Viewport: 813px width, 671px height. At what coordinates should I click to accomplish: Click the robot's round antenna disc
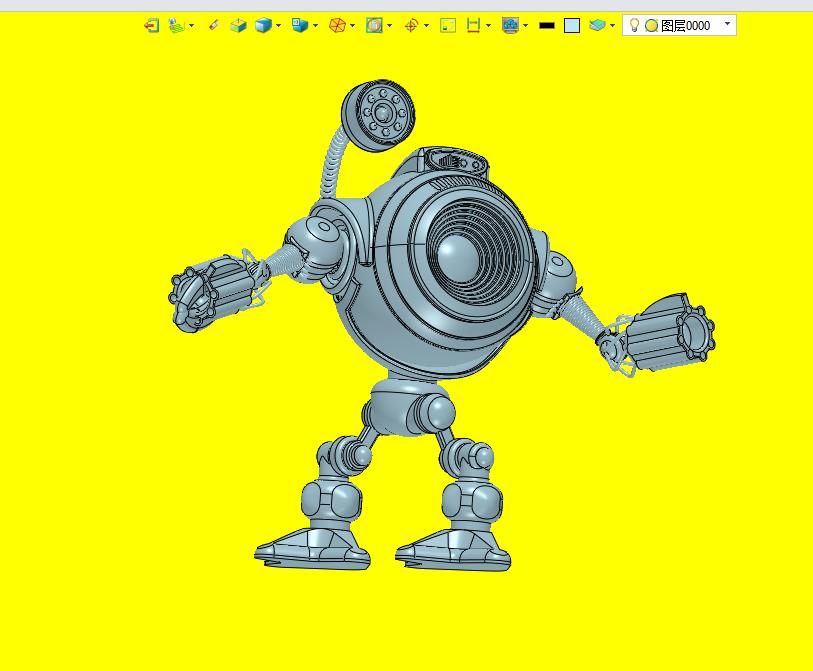coord(378,114)
